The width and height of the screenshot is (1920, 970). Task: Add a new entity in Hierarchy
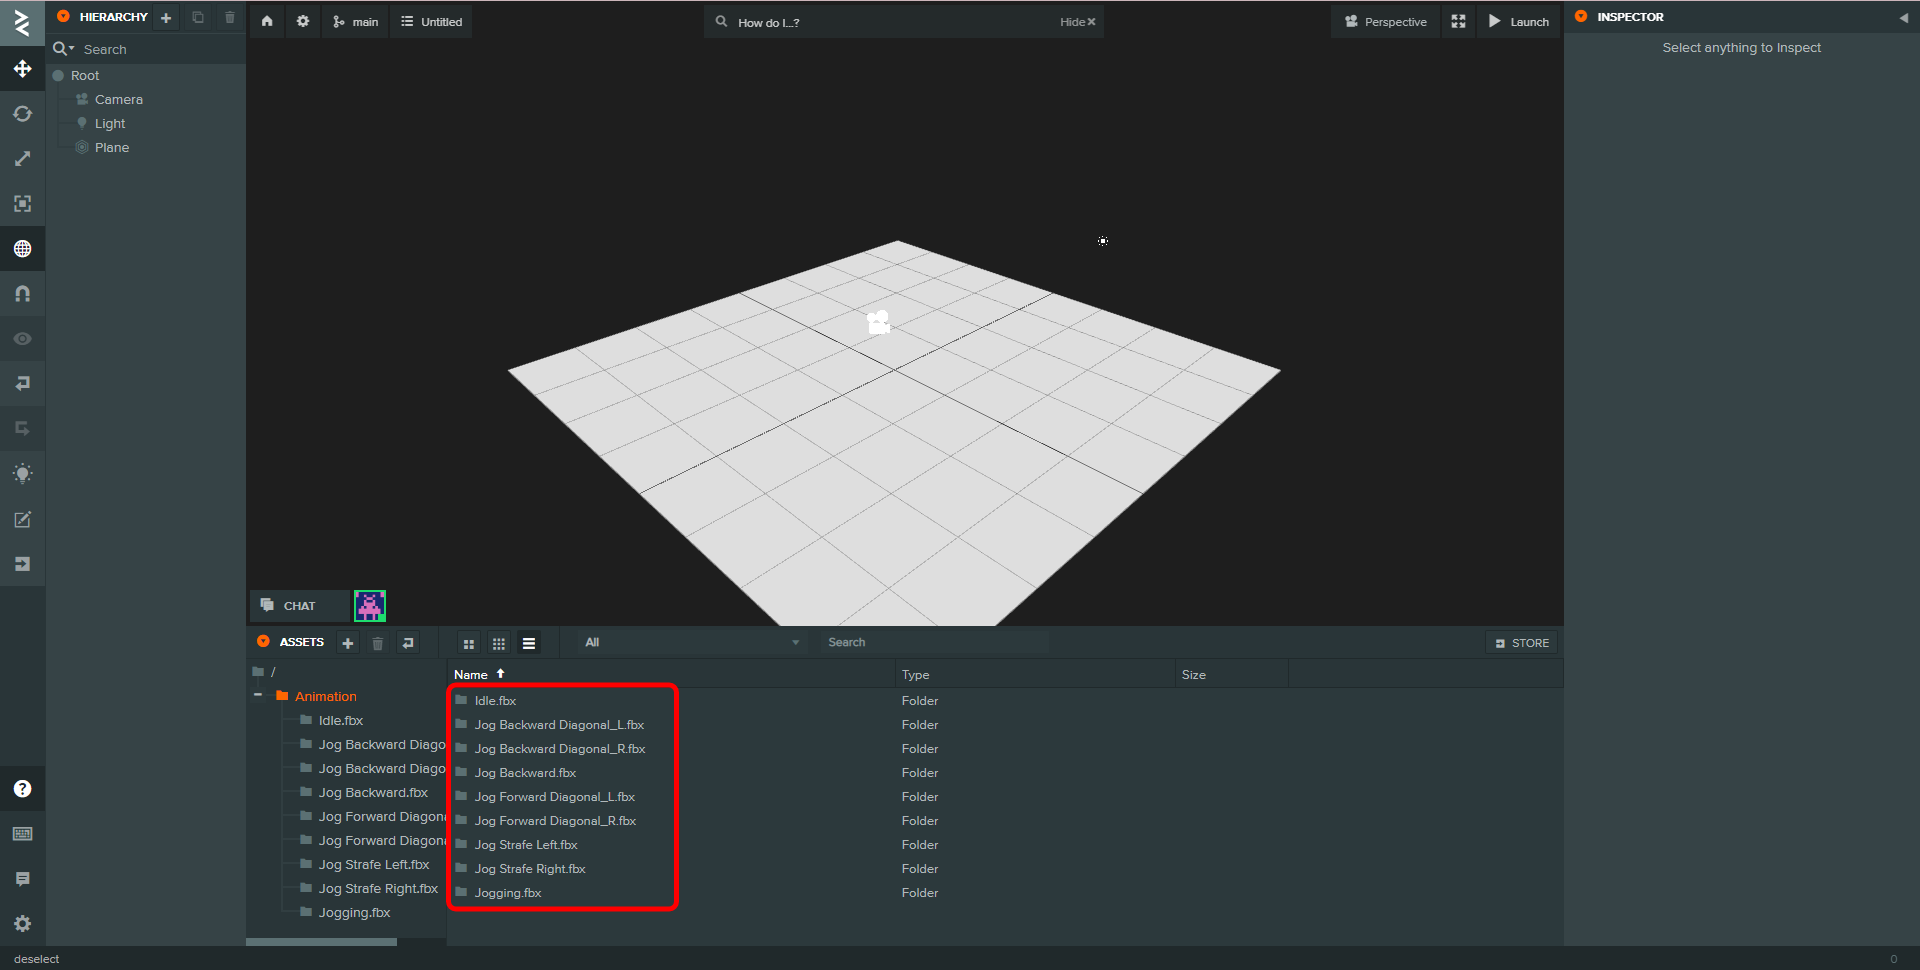pyautogui.click(x=166, y=17)
